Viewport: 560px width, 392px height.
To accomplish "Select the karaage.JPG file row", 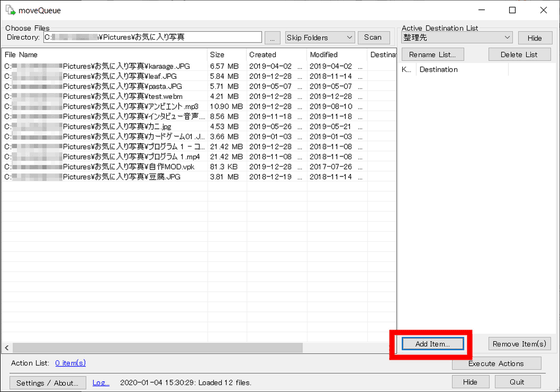I will (199, 66).
